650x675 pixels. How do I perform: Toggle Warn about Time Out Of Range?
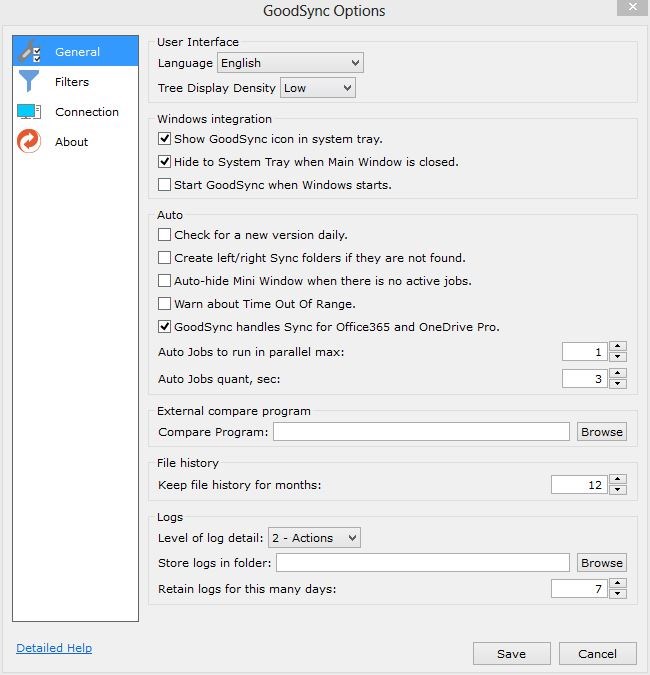click(164, 303)
